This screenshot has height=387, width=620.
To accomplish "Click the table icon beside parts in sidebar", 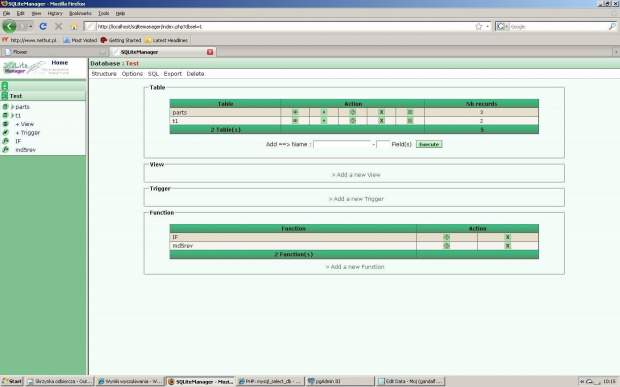I will (x=5, y=107).
